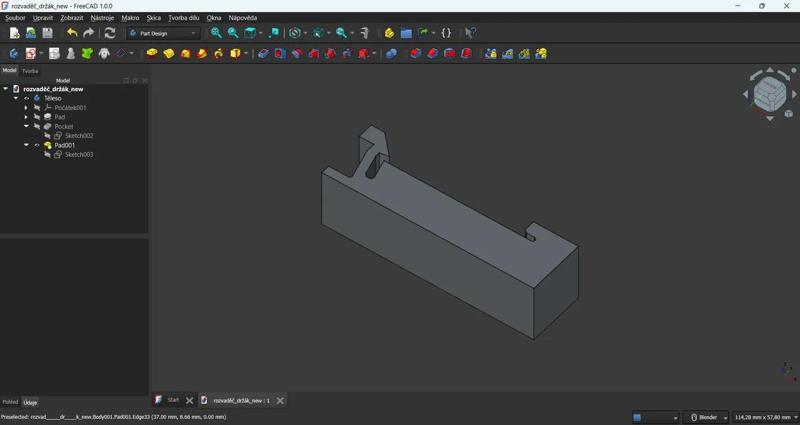Click the MultiTransform icon
This screenshot has width=800, height=425.
point(541,54)
